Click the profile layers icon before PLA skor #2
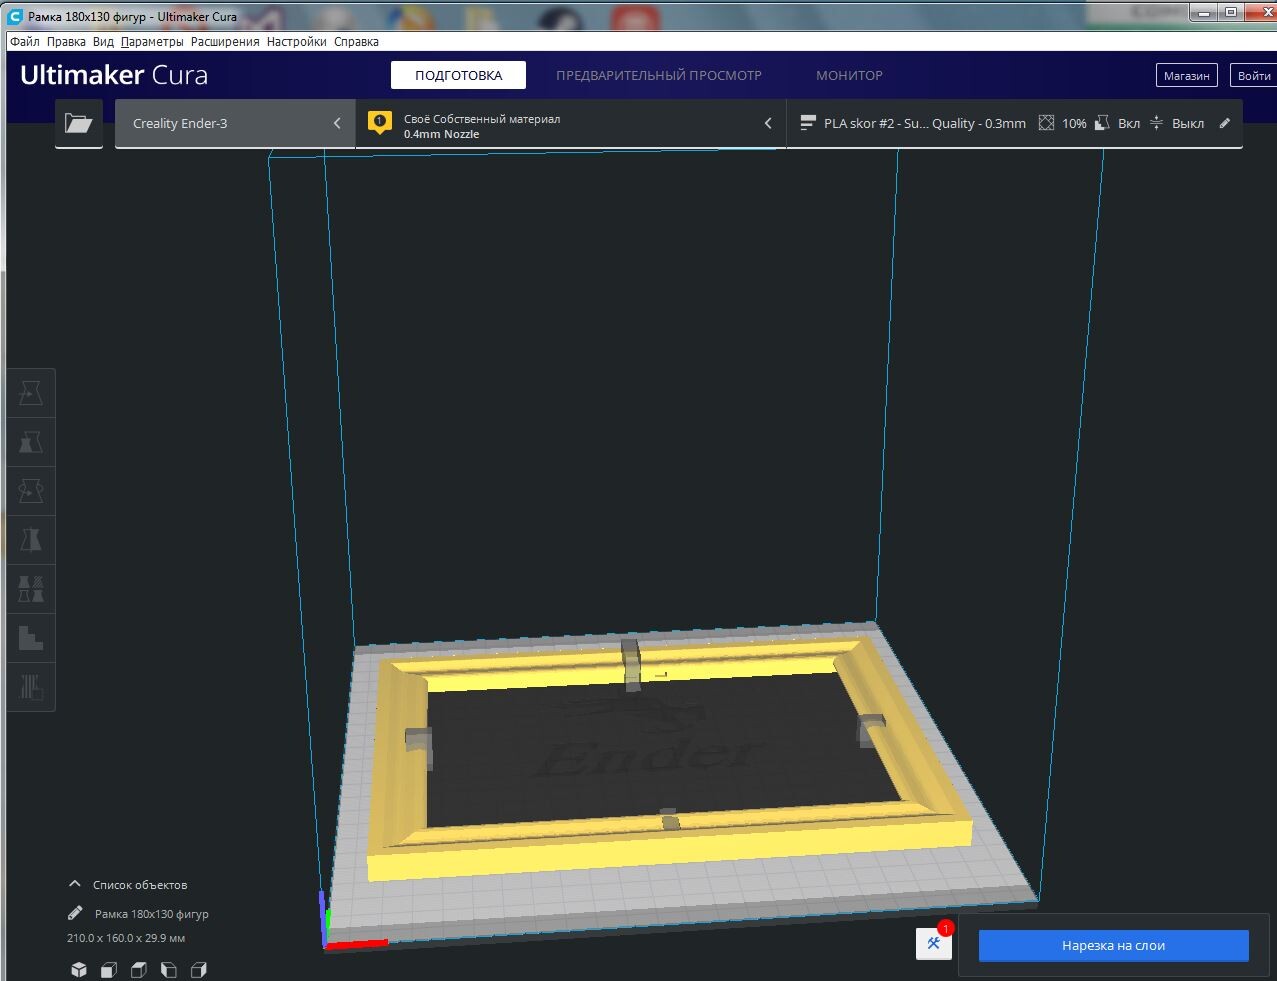Image resolution: width=1277 pixels, height=981 pixels. [808, 123]
